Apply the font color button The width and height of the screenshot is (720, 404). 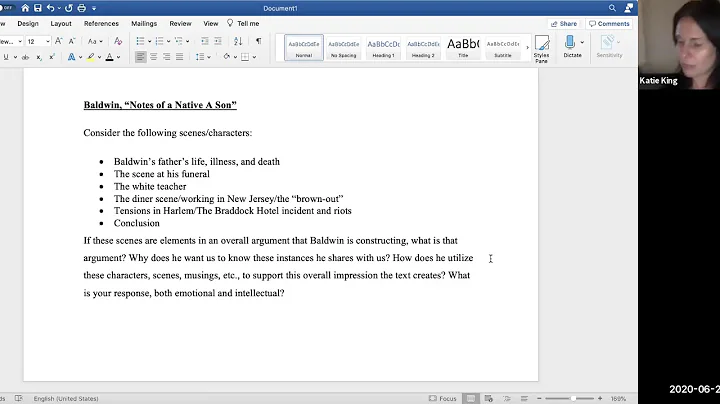(109, 57)
